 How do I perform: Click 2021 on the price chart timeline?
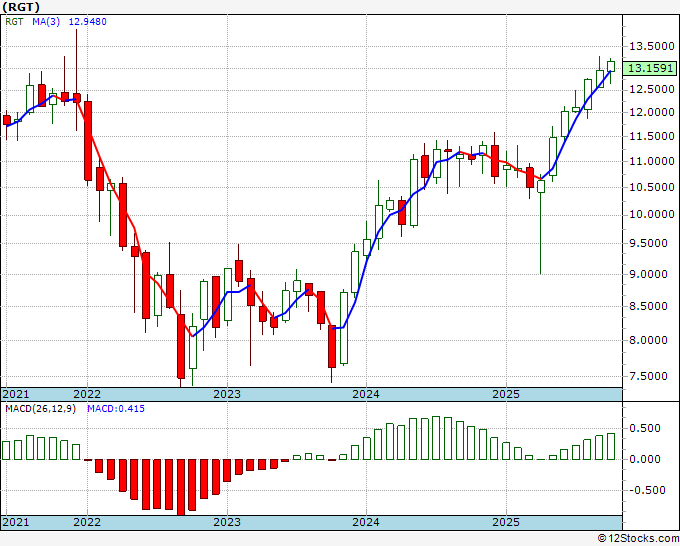(x=16, y=394)
